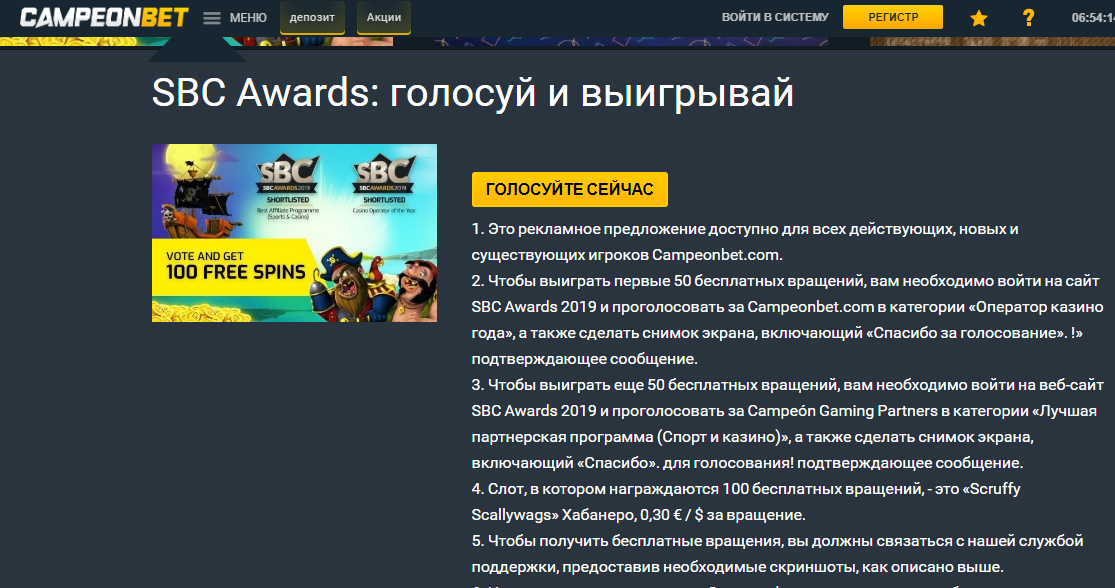This screenshot has width=1115, height=588.
Task: Go to the Акции section
Action: click(384, 17)
